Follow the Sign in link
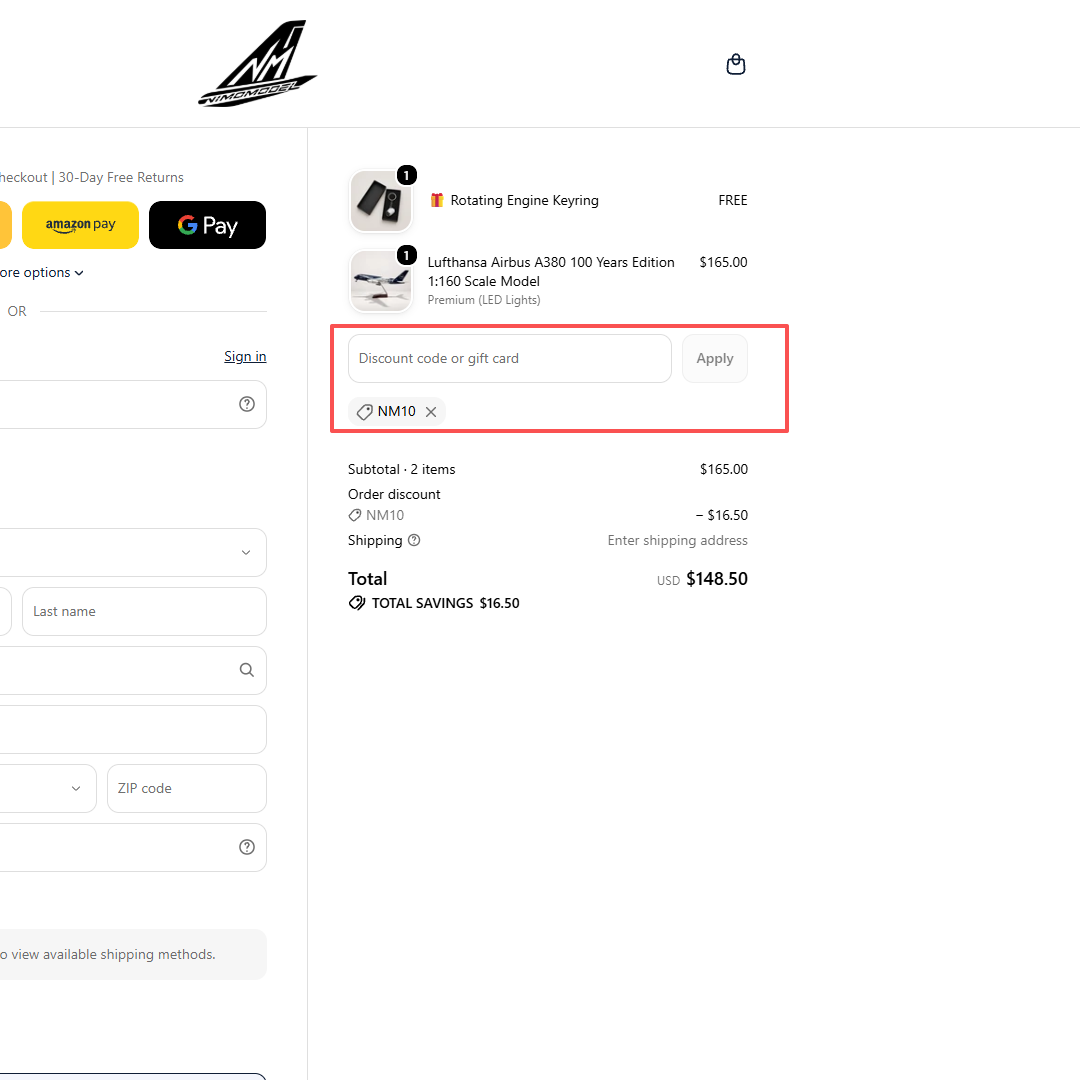Screen dimensions: 1080x1080 [x=245, y=356]
